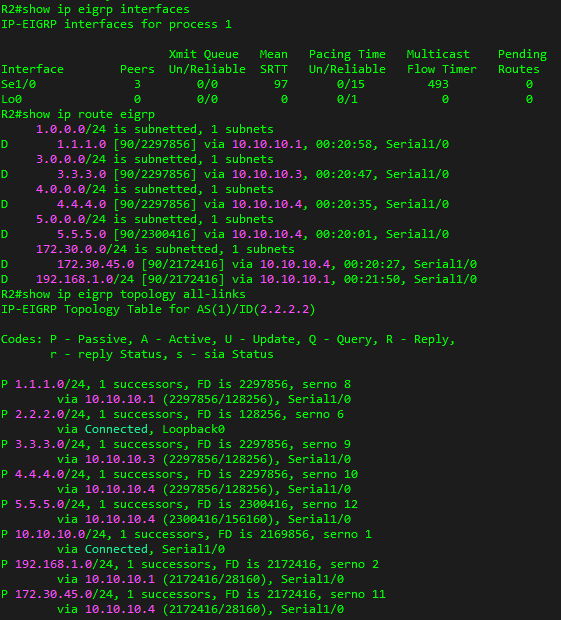
Task: Click the 'Mean' header word
Action: click(x=274, y=54)
